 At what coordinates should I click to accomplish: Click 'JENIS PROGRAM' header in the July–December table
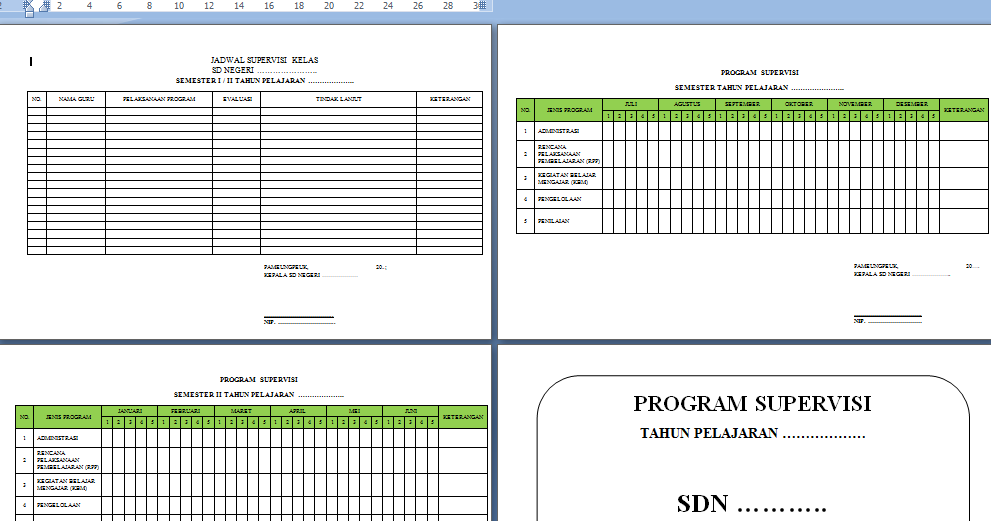[x=568, y=110]
